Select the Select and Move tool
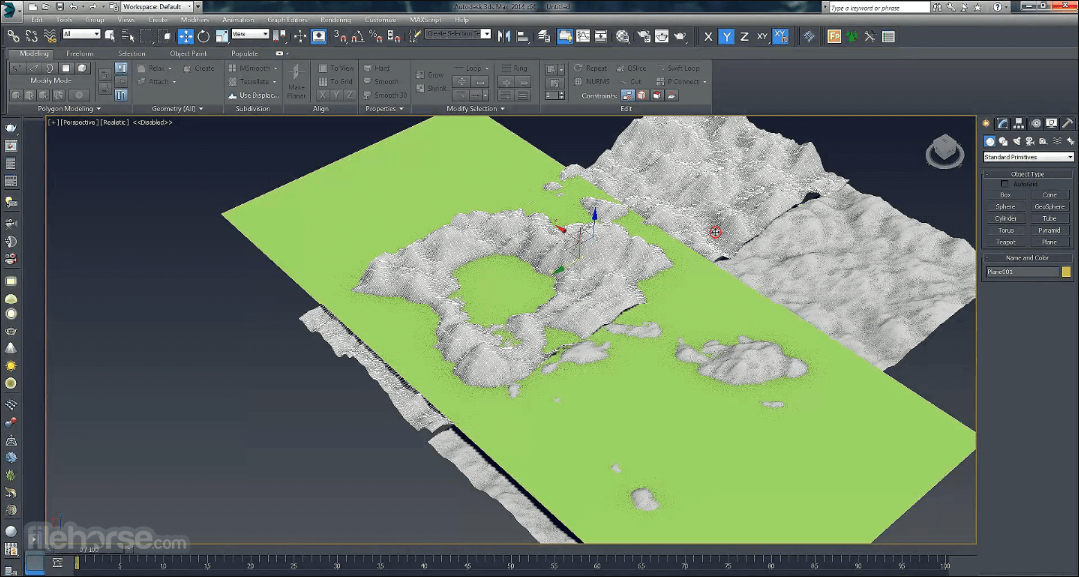Viewport: 1079px width, 577px height. (186, 36)
